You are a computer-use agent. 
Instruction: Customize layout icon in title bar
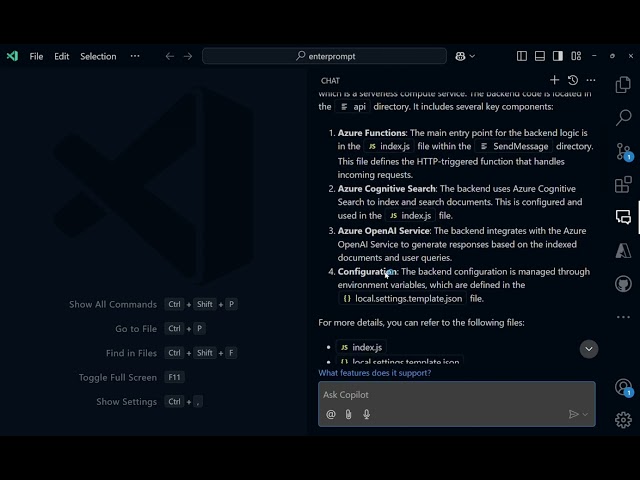point(576,56)
